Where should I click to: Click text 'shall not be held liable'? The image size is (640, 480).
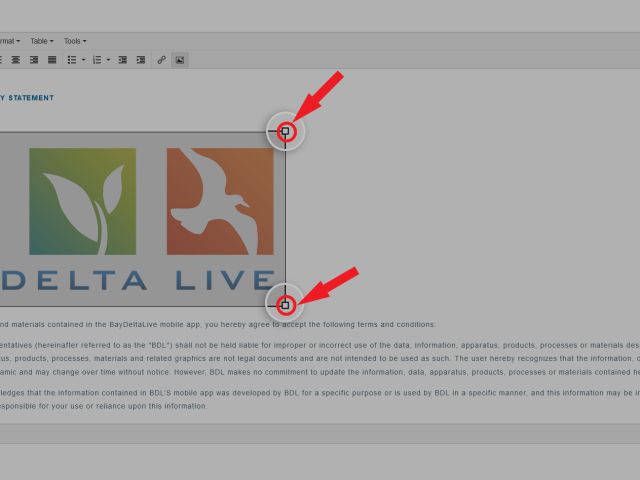click(x=217, y=345)
